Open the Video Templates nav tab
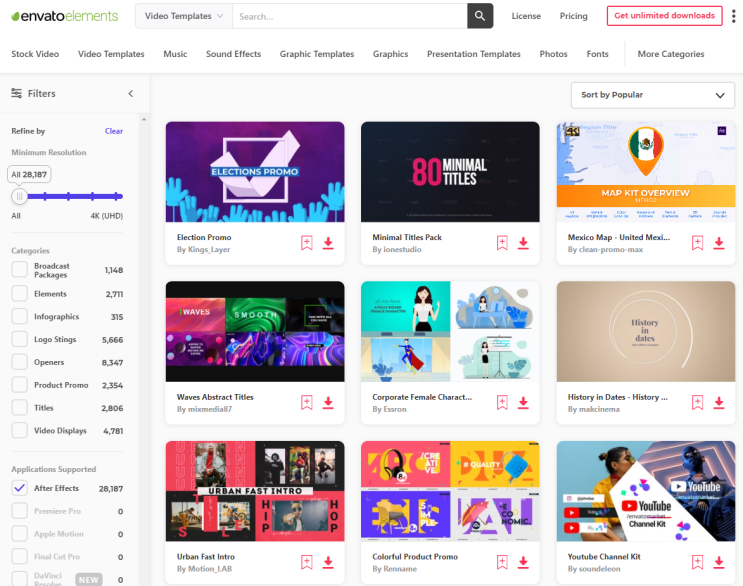Screen dimensions: 743x586 (111, 54)
